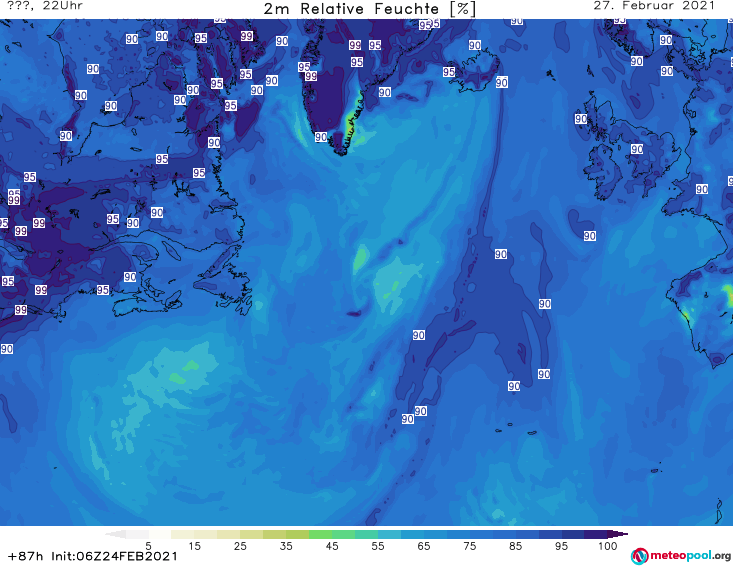The width and height of the screenshot is (733, 566).
Task: Click the '95' contour label on Iceland
Action: point(449,72)
